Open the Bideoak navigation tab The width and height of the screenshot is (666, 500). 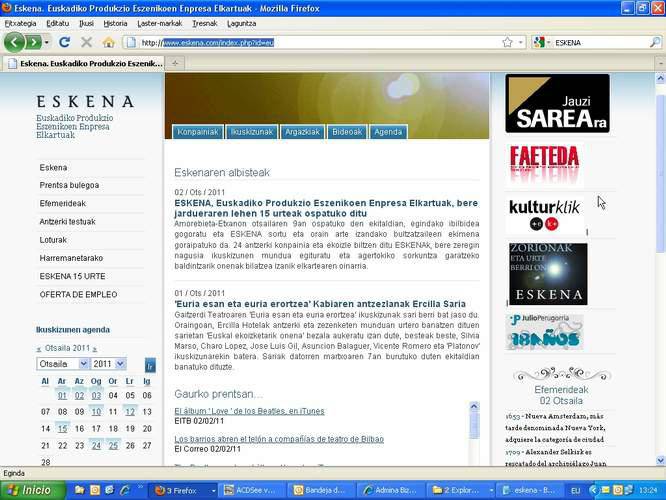(347, 132)
